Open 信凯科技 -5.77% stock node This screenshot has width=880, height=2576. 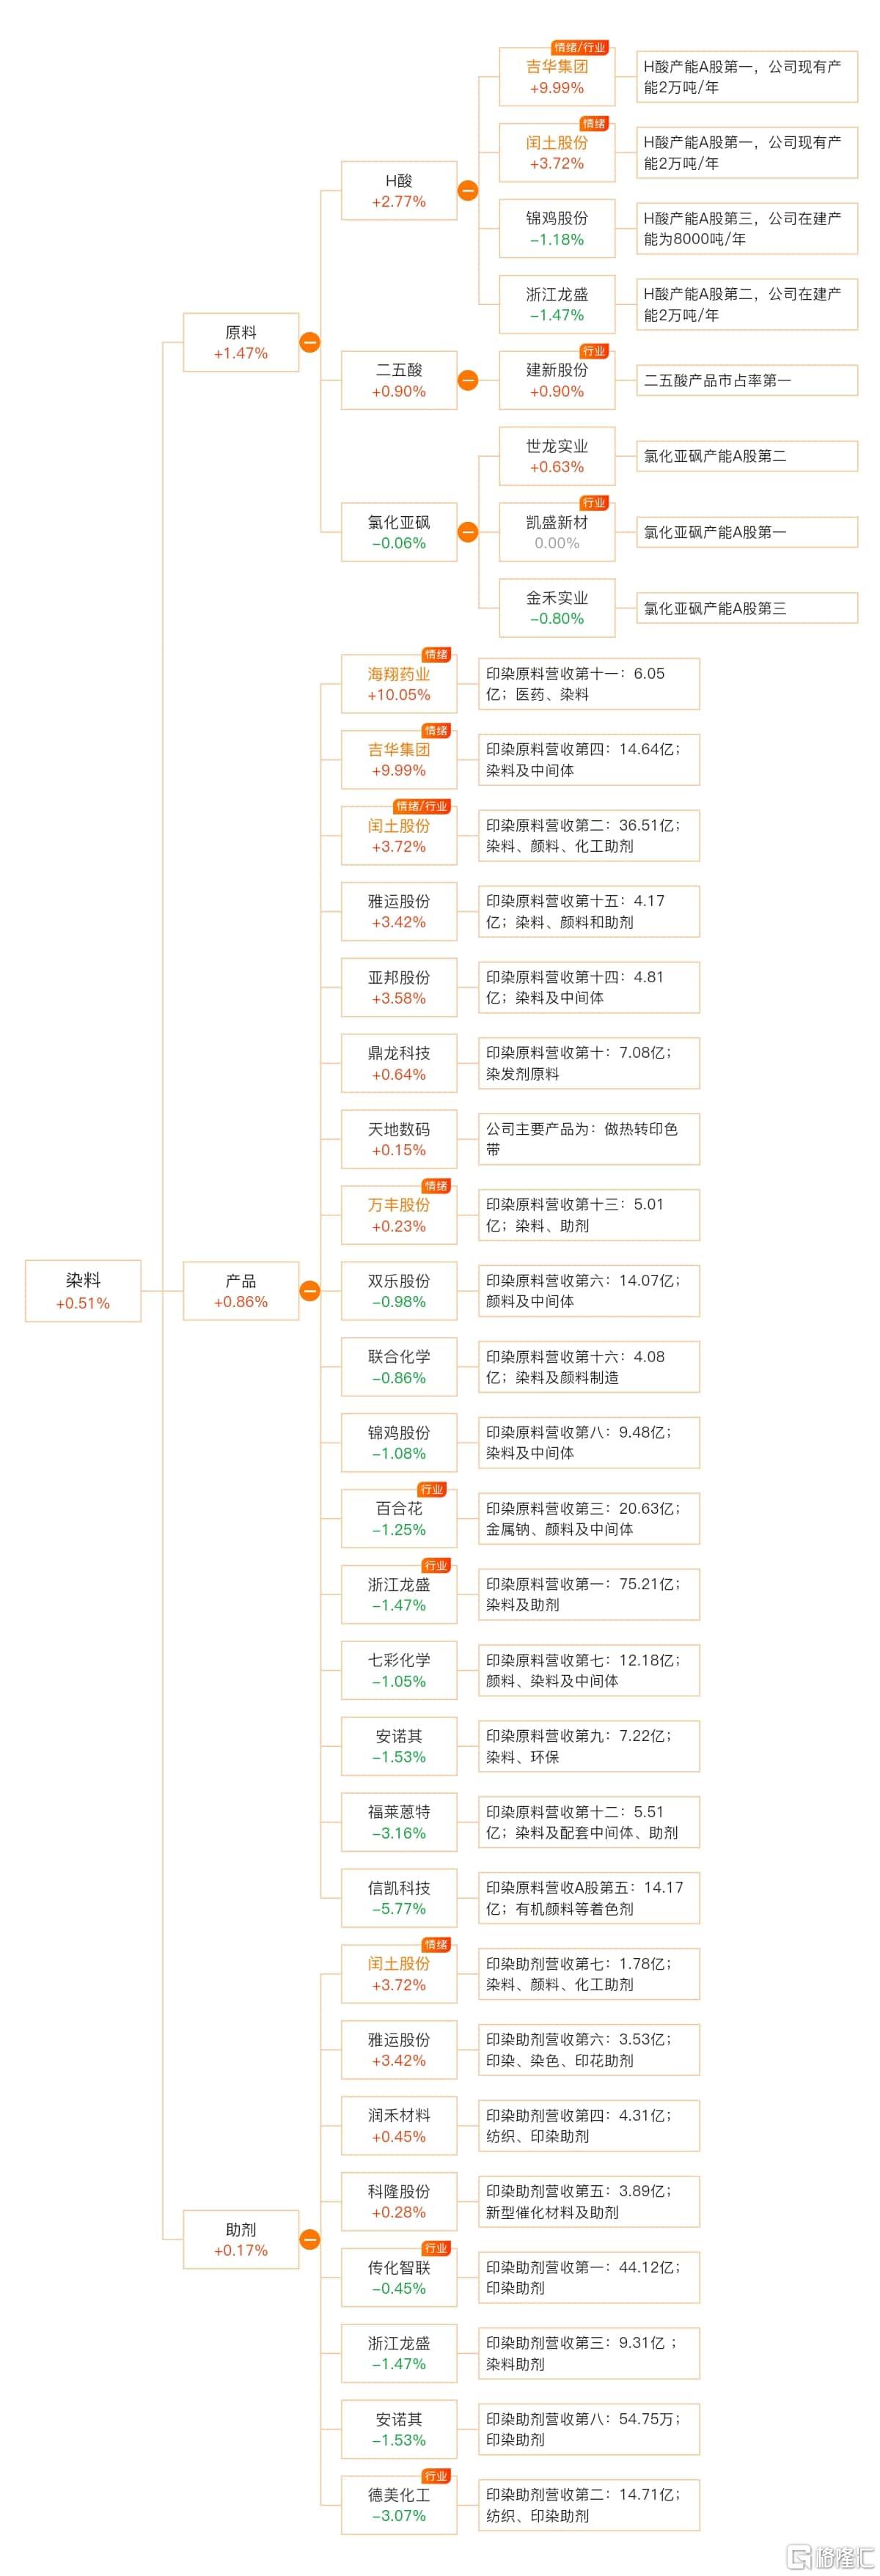point(399,1898)
